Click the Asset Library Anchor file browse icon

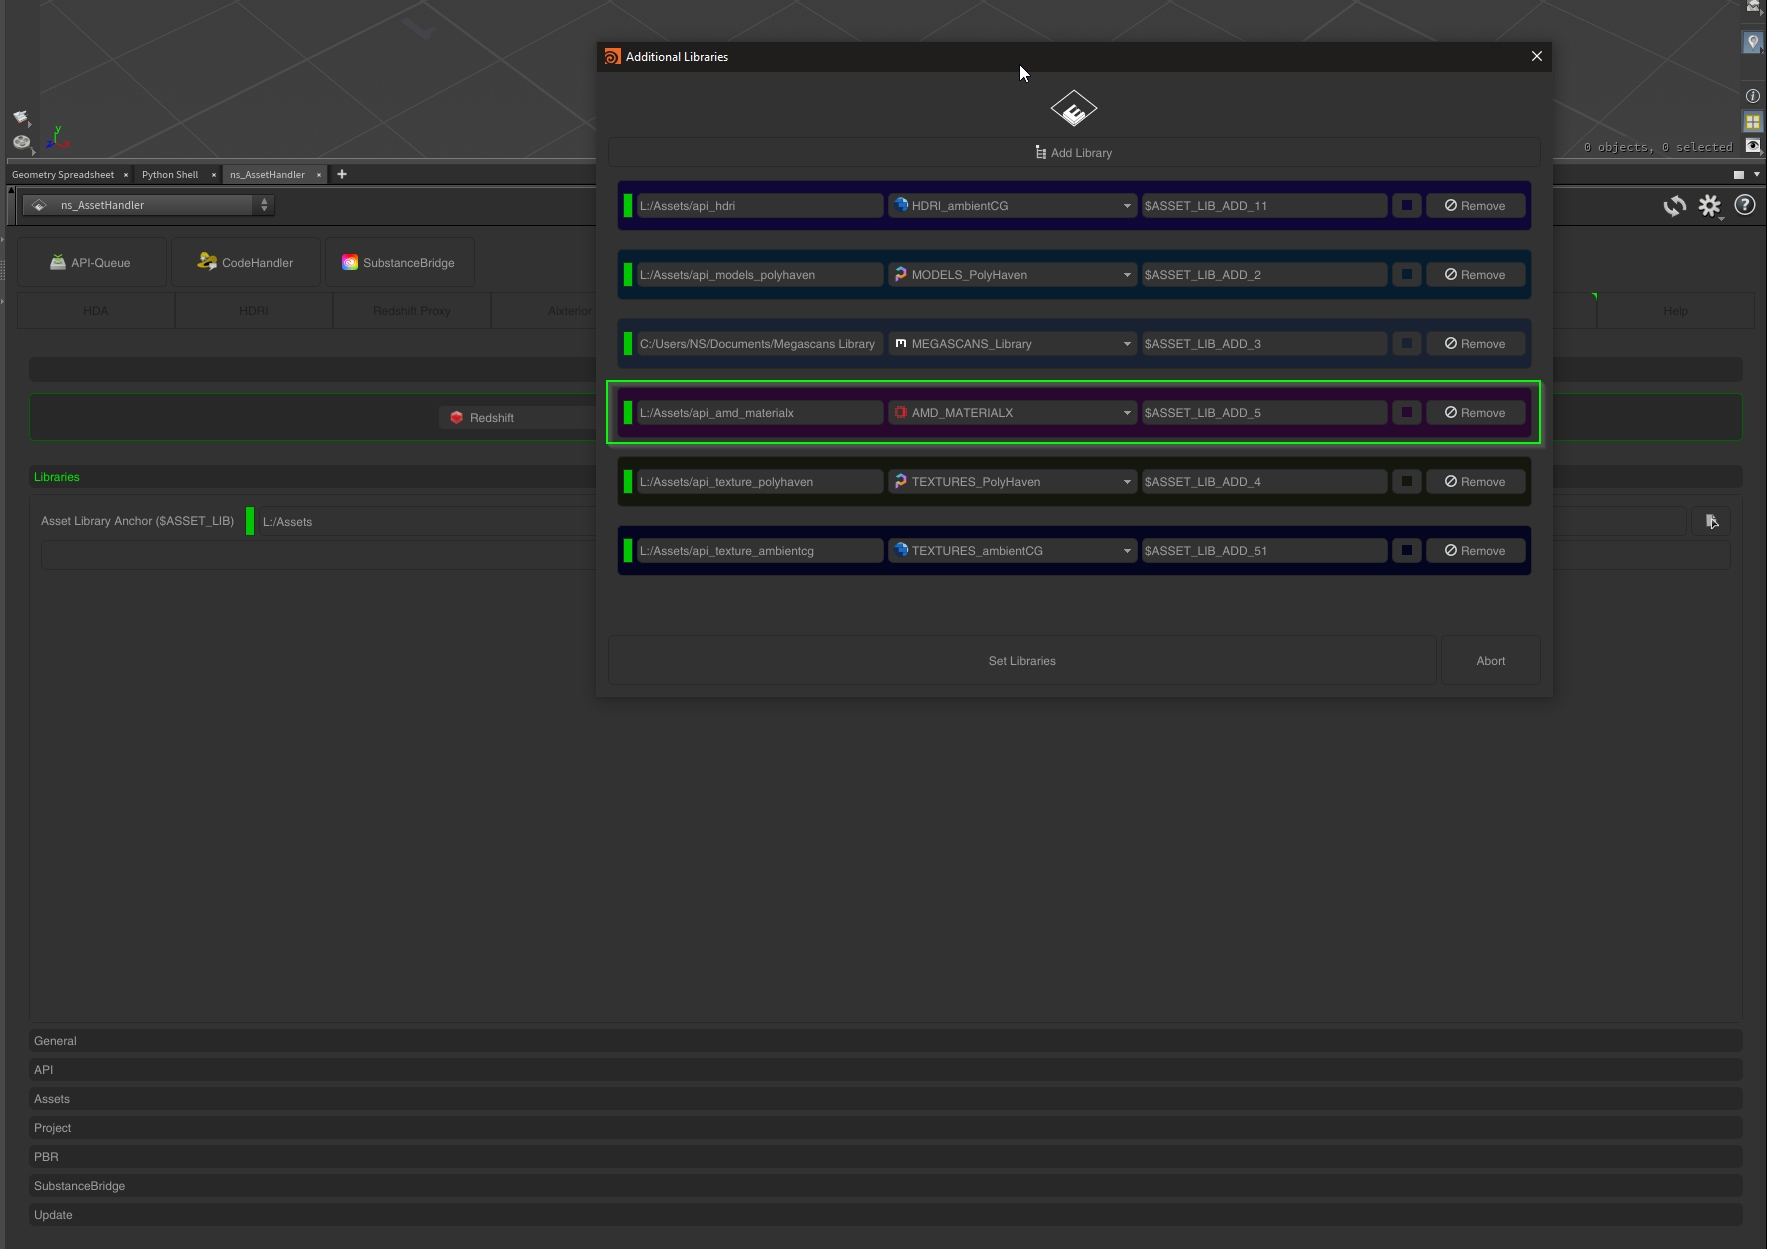(1711, 522)
